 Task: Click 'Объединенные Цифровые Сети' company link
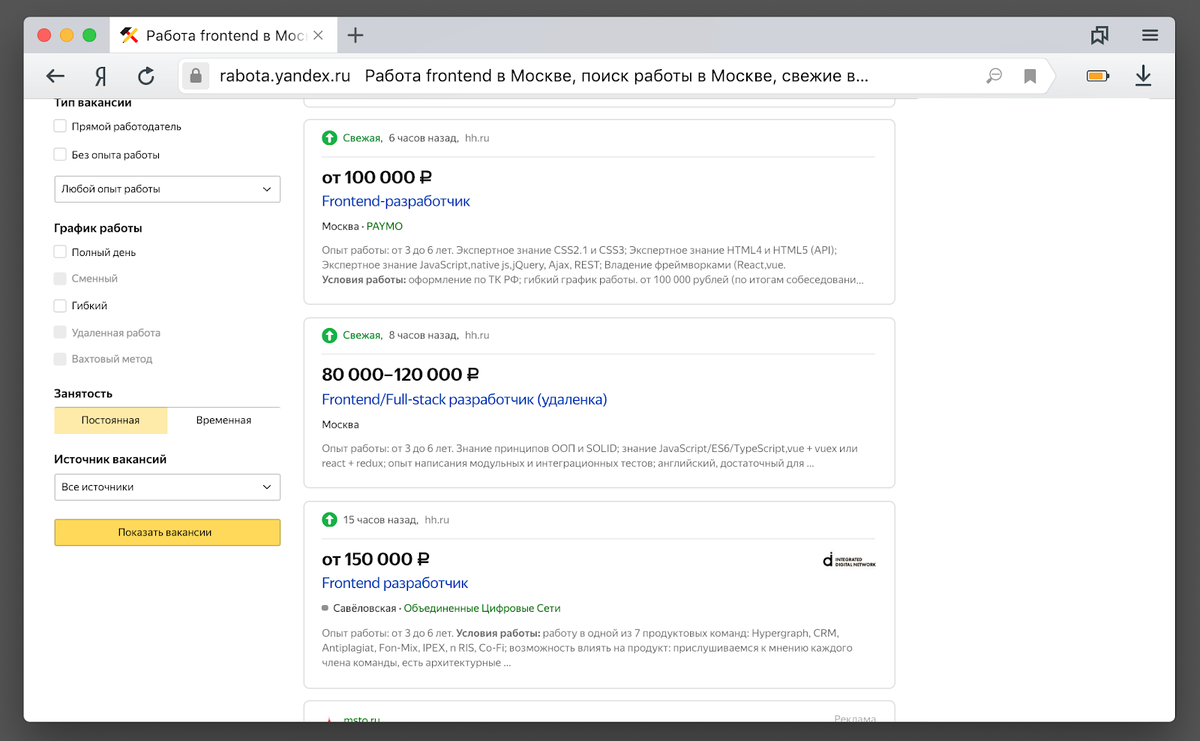coord(482,608)
